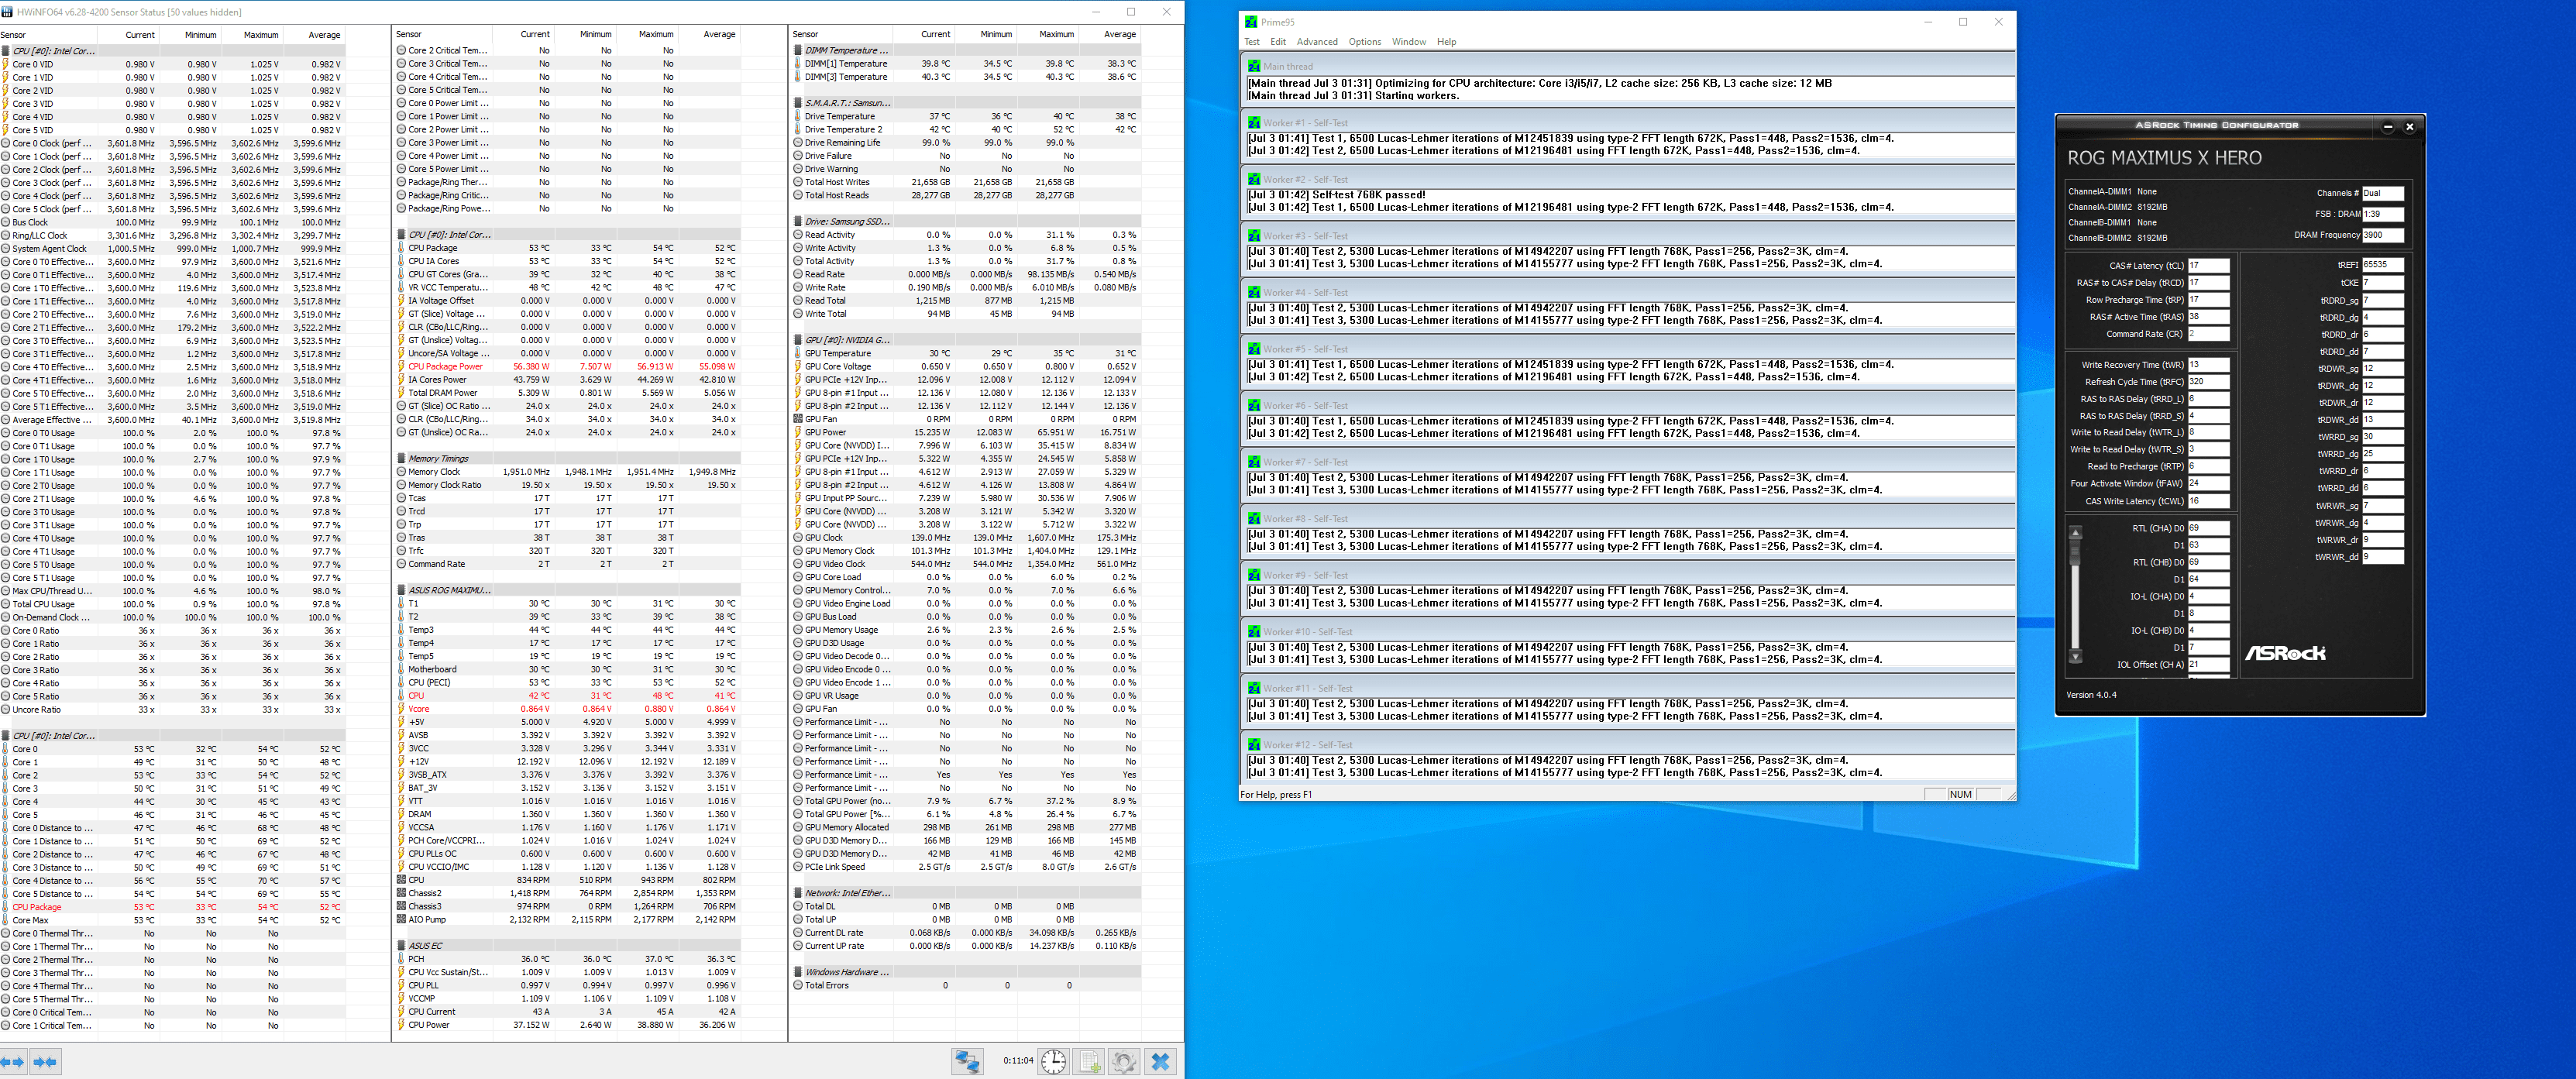The height and width of the screenshot is (1079, 2576).
Task: Click the Prime95 Main thread window icon
Action: click(x=1253, y=66)
